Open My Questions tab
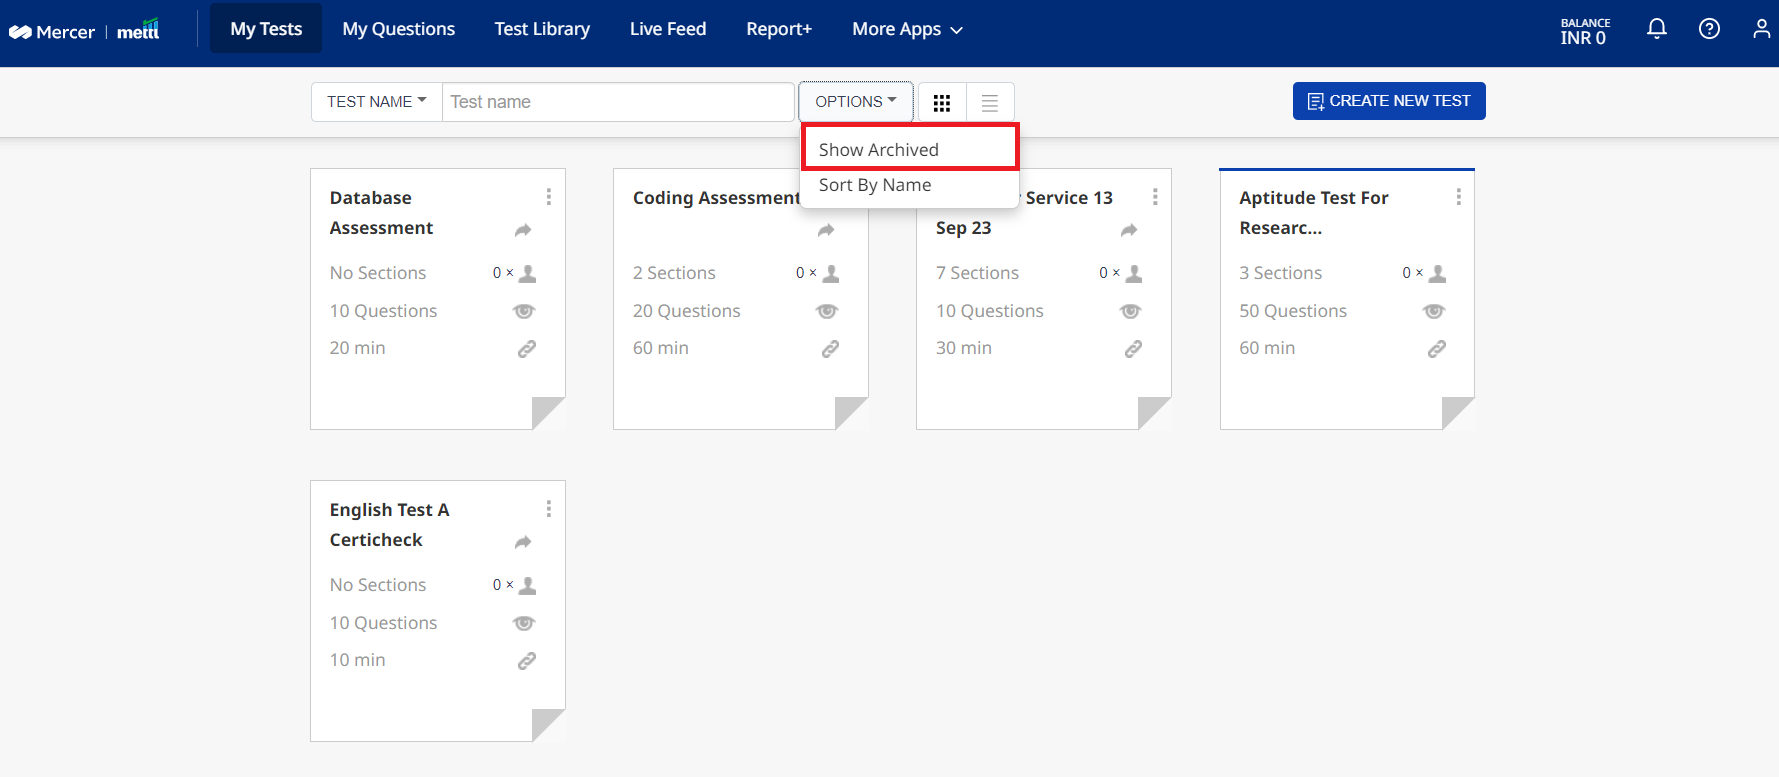Screen dimensions: 1779x777 point(399,29)
